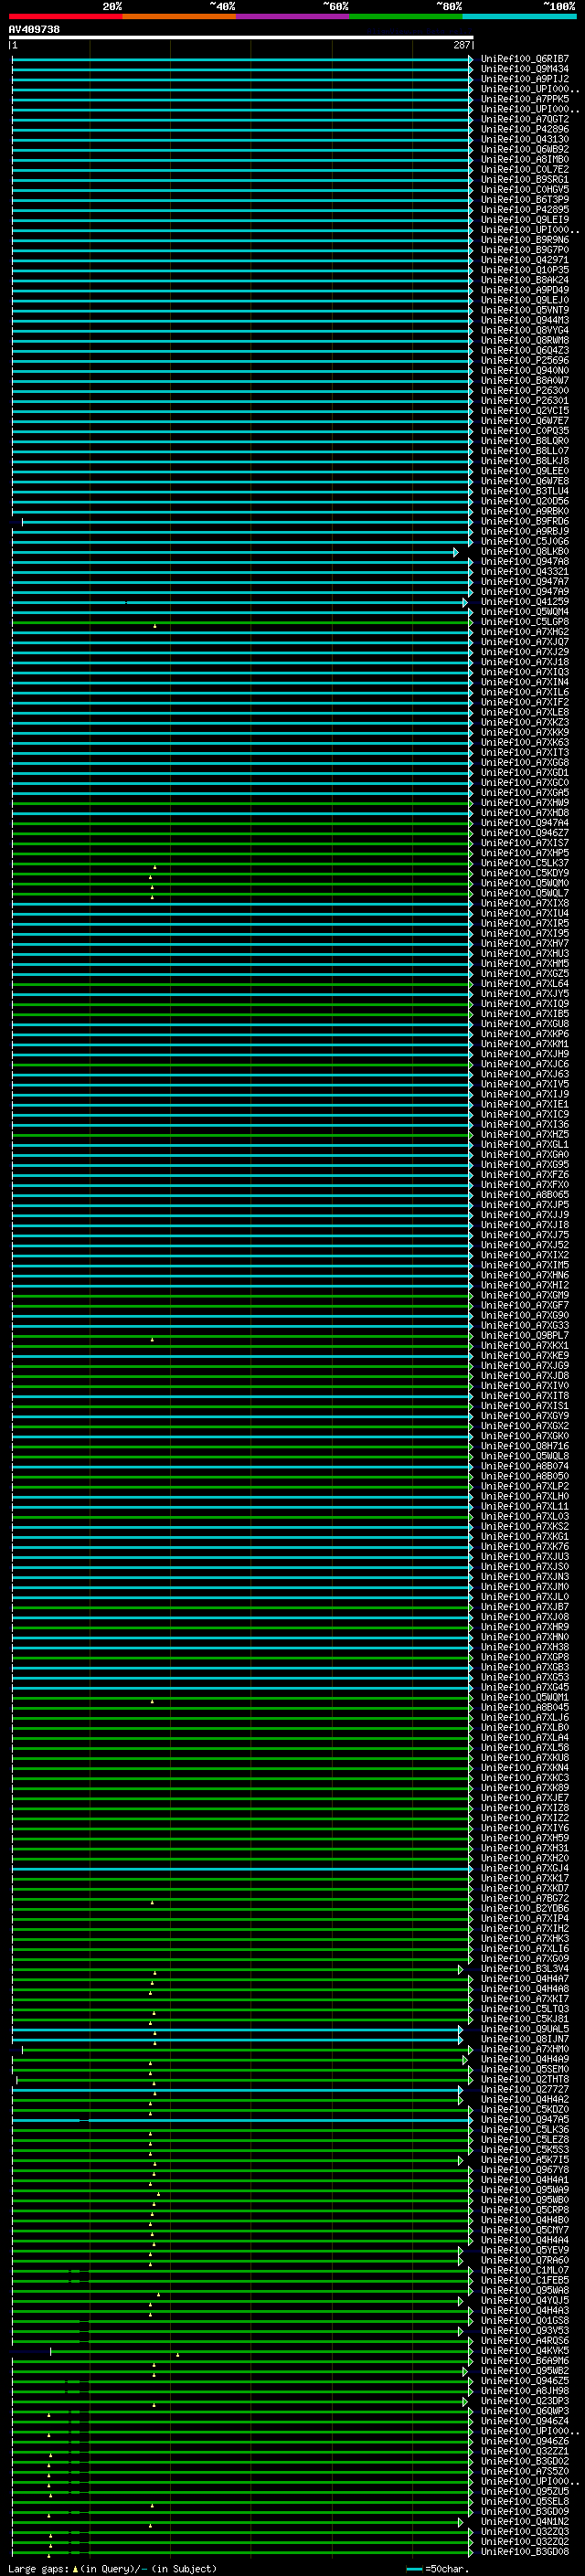Click the UniRef100_B2YDB6 label
This screenshot has width=585, height=2576.
pyautogui.click(x=525, y=1908)
